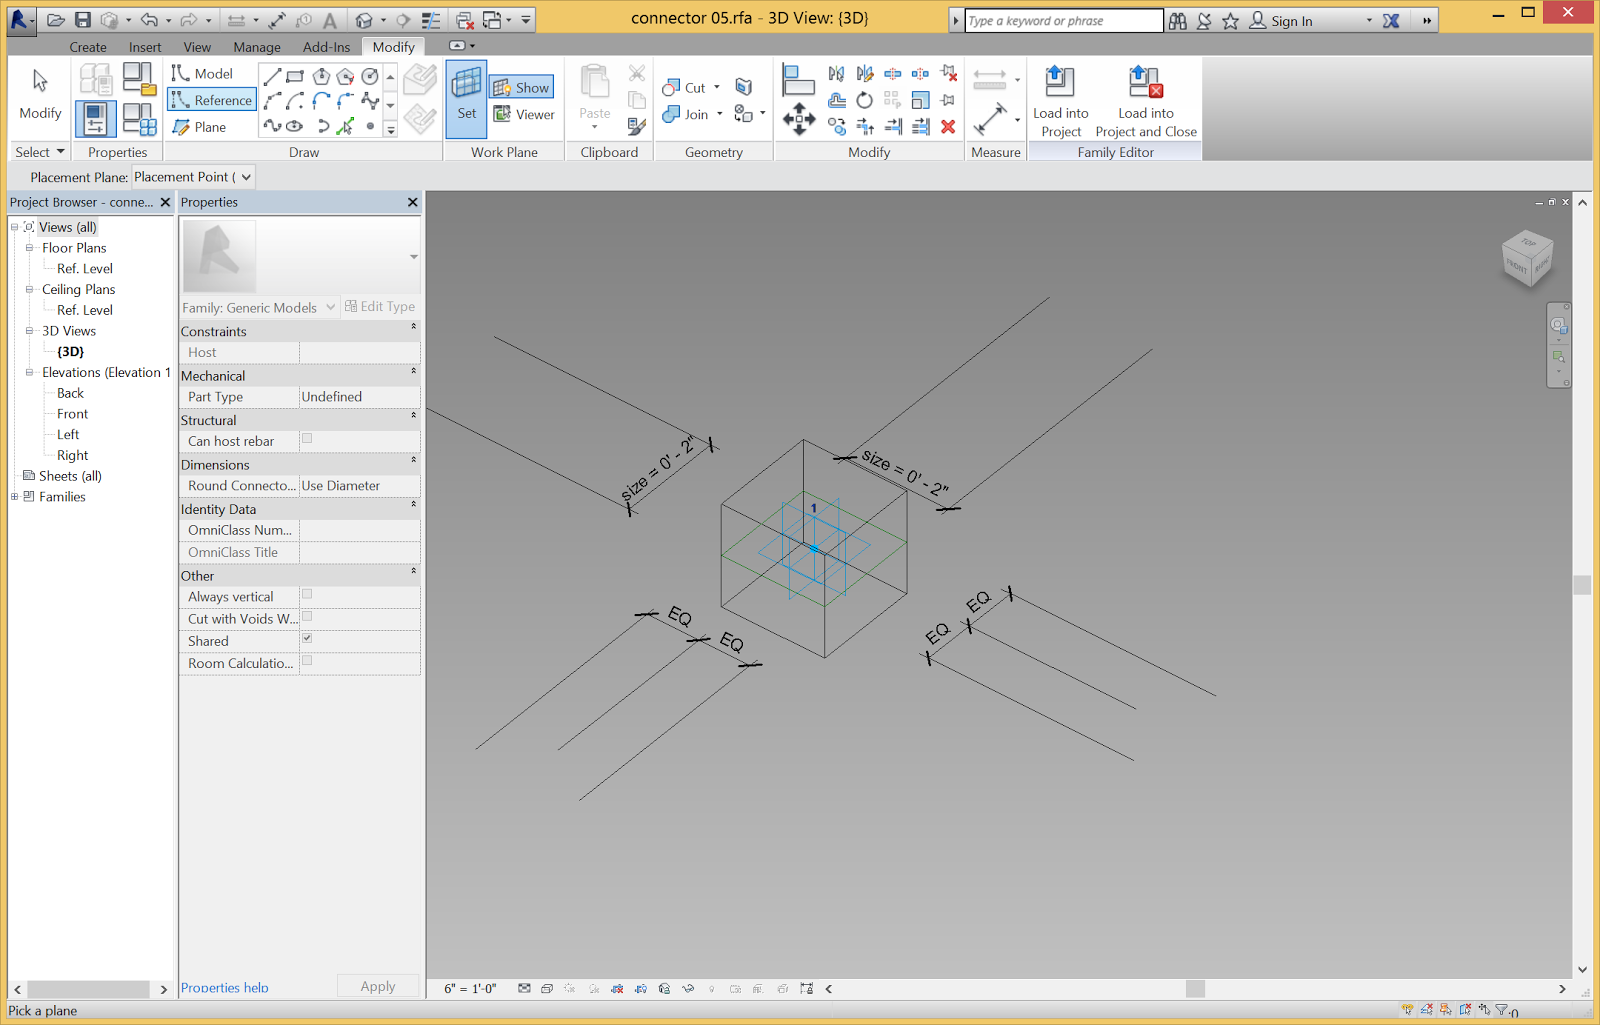Enable the Always vertical checkbox

coord(307,594)
